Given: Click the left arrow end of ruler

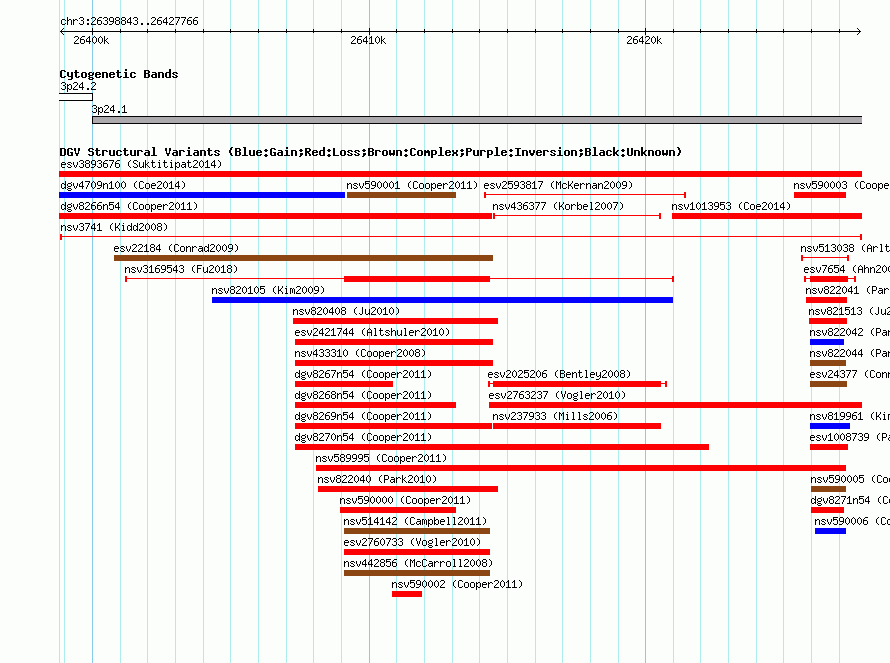Looking at the screenshot, I should (62, 31).
